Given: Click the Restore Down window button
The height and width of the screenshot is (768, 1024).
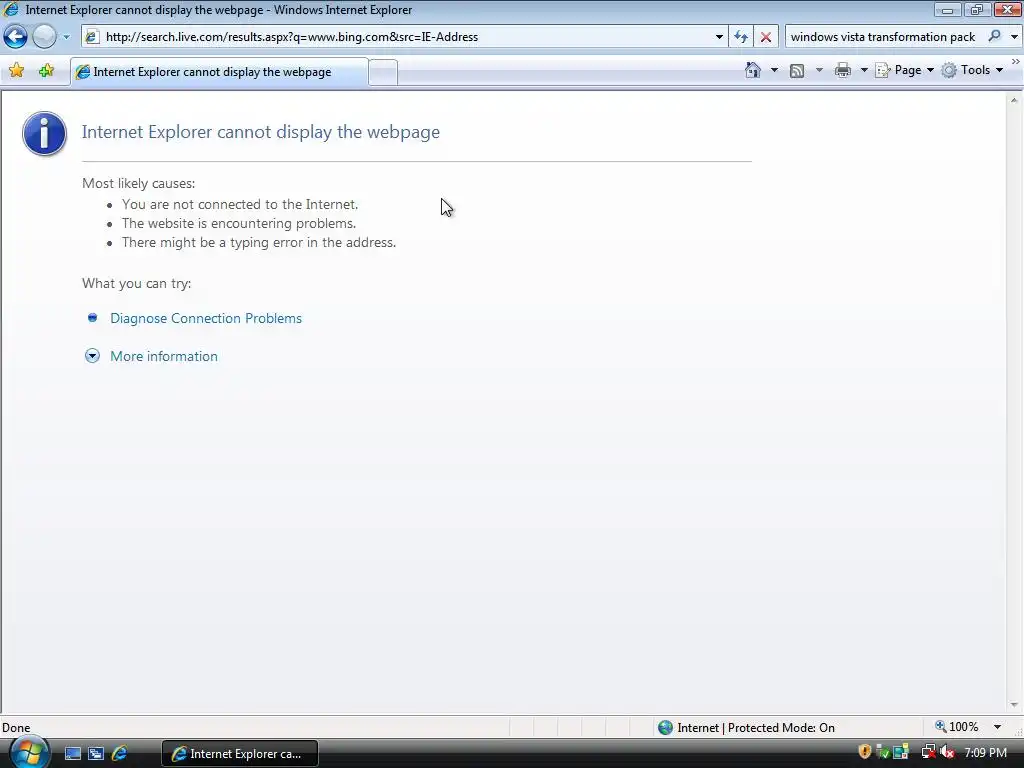Looking at the screenshot, I should click(x=977, y=10).
